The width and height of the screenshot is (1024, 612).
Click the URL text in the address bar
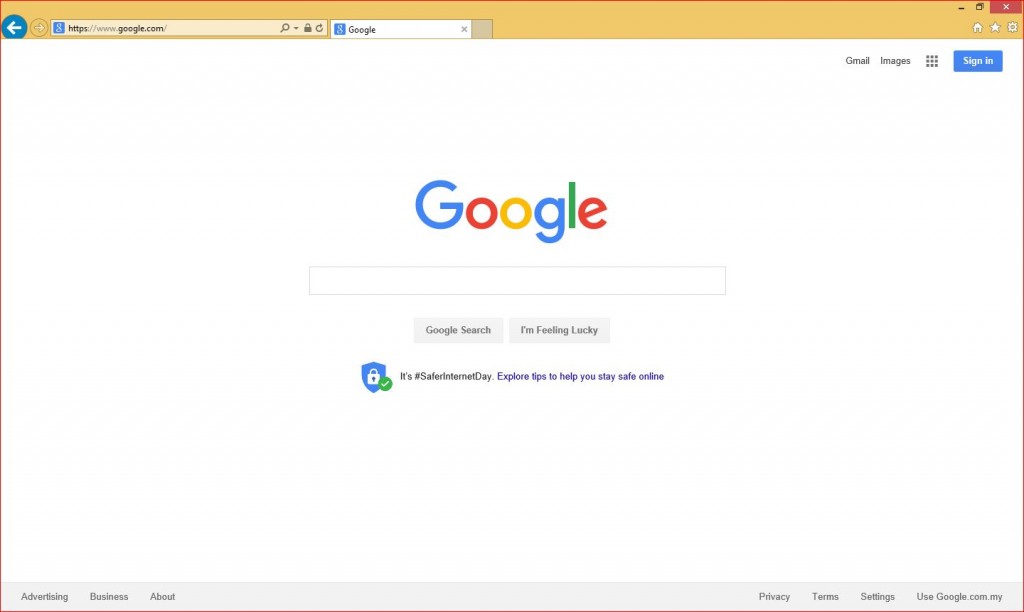pos(118,28)
